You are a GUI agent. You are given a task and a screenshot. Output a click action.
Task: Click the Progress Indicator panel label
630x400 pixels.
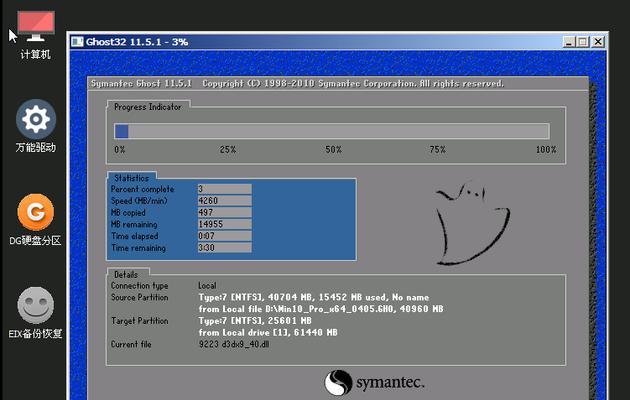pos(147,107)
